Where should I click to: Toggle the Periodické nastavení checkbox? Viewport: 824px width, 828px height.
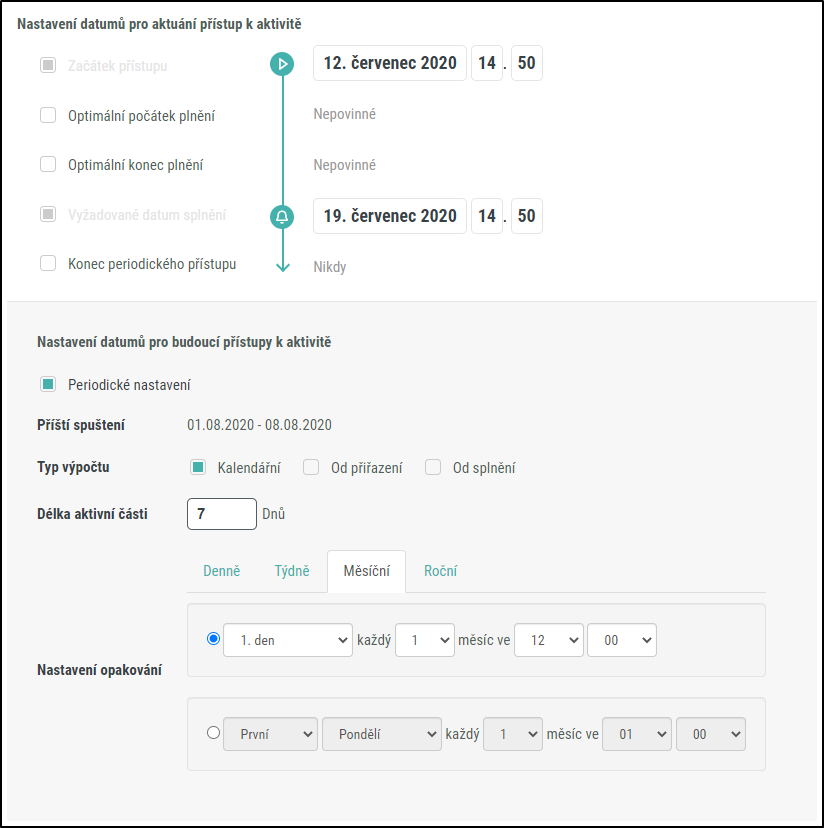tap(48, 384)
